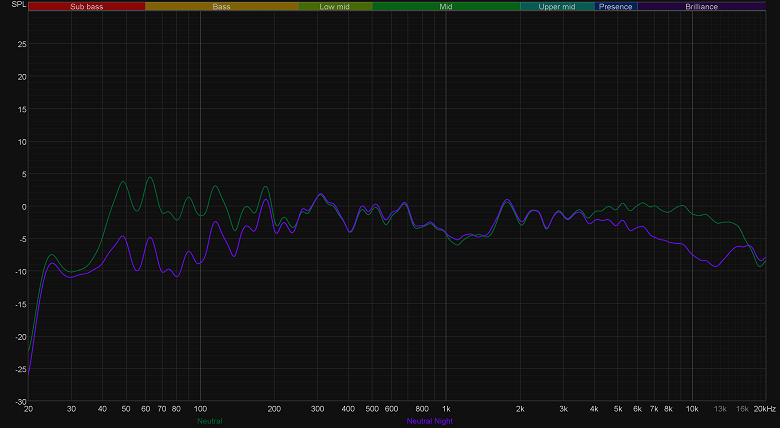Click the 10 value on SPL axis
The width and height of the screenshot is (780, 428).
(22, 142)
